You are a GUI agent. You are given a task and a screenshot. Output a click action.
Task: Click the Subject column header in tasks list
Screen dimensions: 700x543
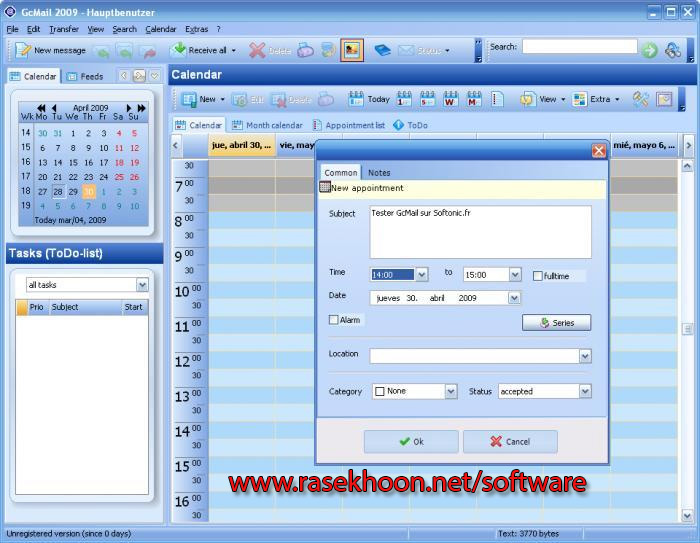(86, 307)
